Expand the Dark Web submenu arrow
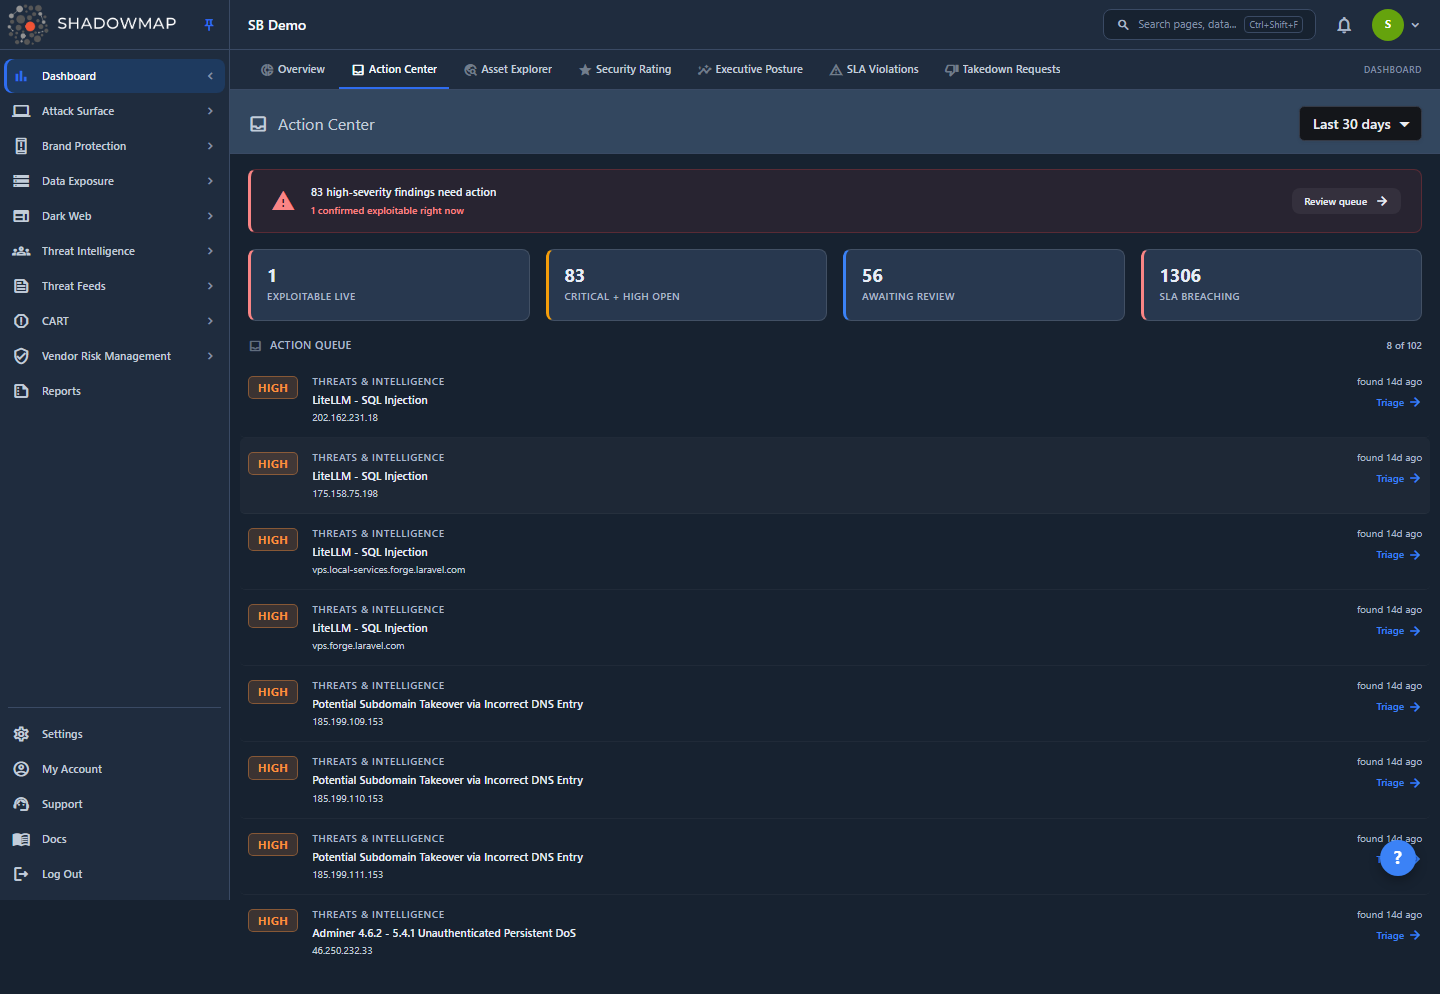1440x994 pixels. click(210, 216)
